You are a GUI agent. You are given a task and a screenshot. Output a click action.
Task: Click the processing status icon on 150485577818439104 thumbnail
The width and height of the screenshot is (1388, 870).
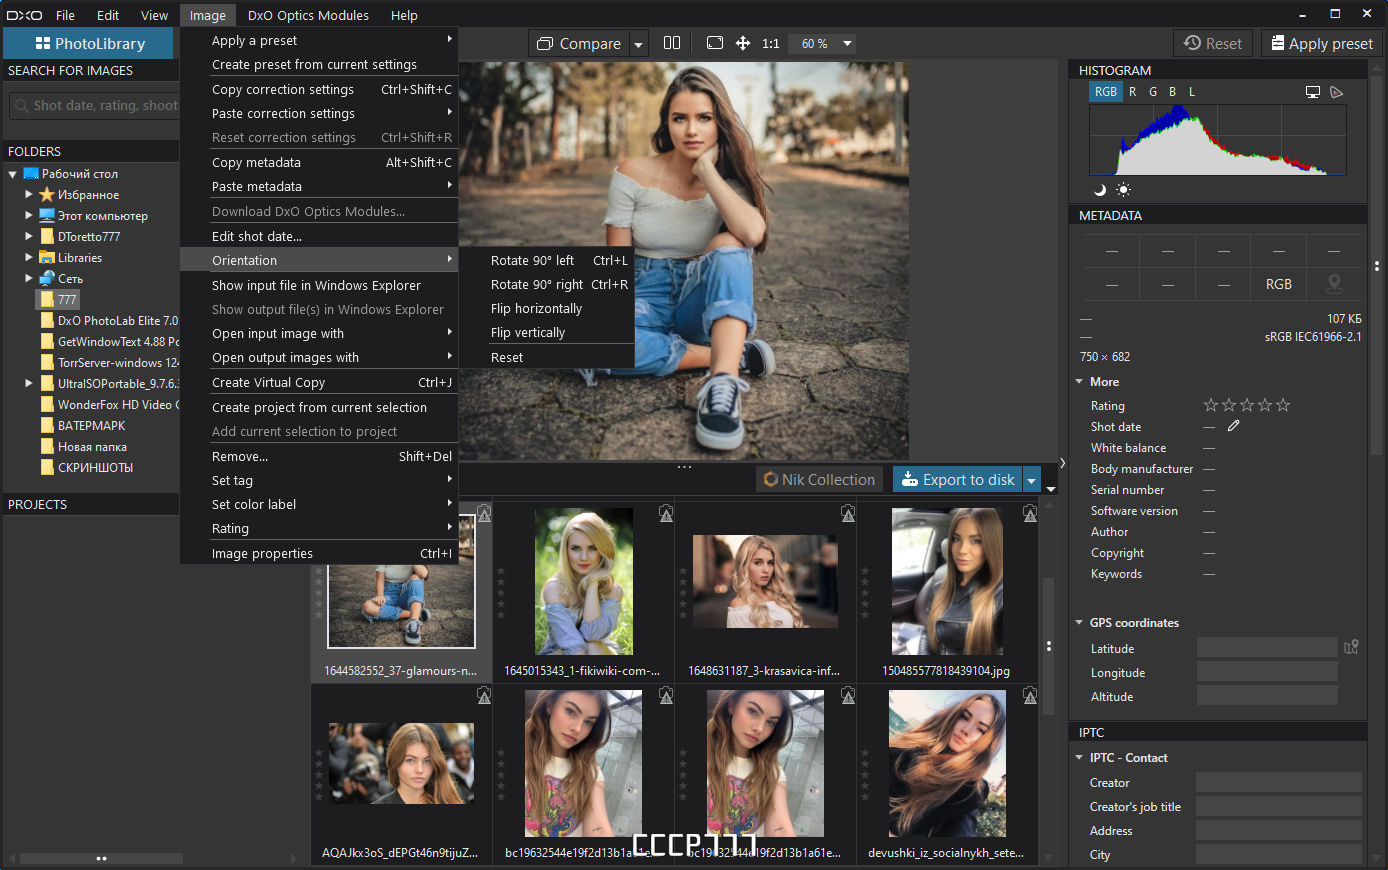[1029, 513]
